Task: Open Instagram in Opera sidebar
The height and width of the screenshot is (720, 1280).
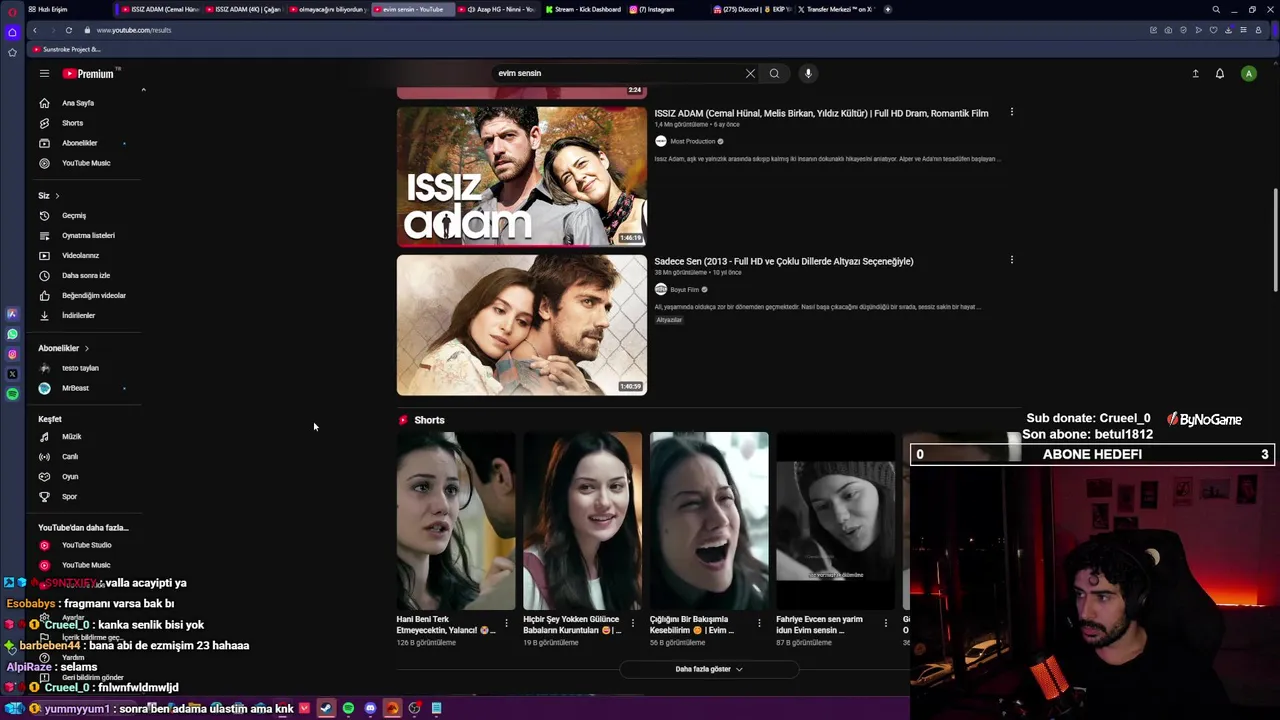Action: click(12, 354)
